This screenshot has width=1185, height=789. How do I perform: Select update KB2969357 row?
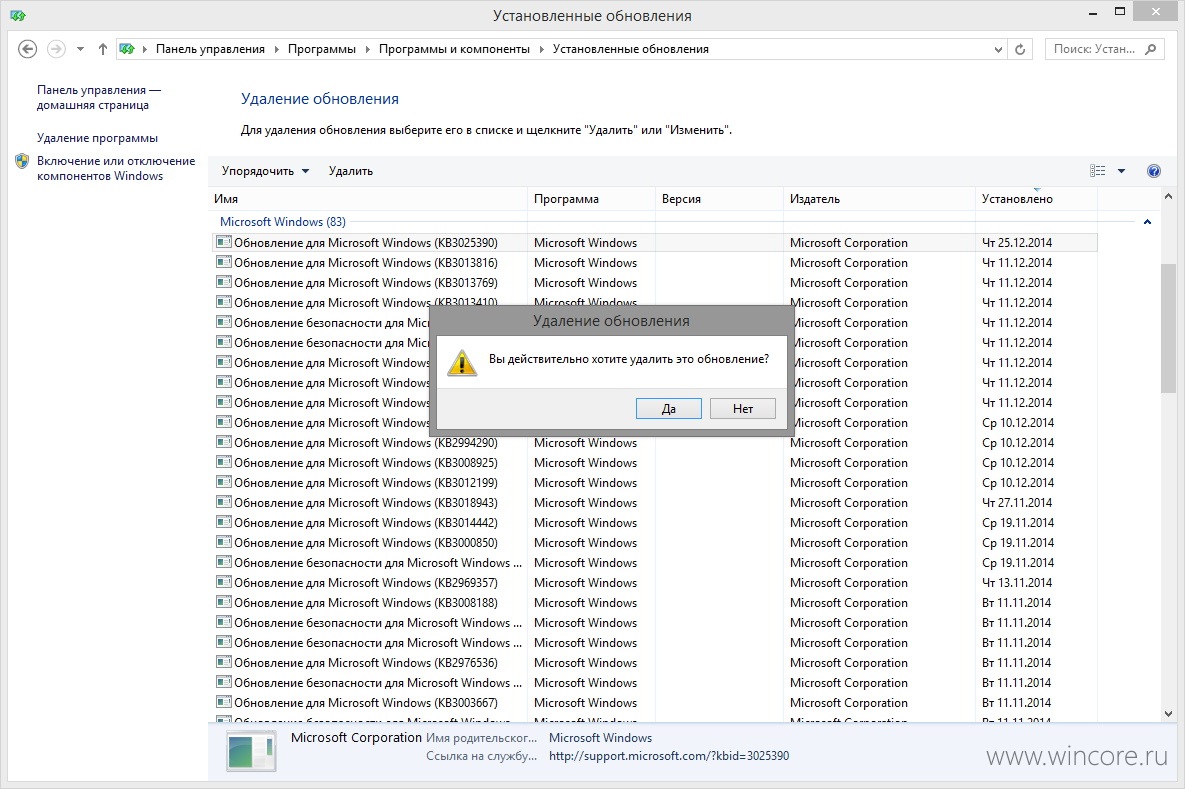click(x=654, y=583)
